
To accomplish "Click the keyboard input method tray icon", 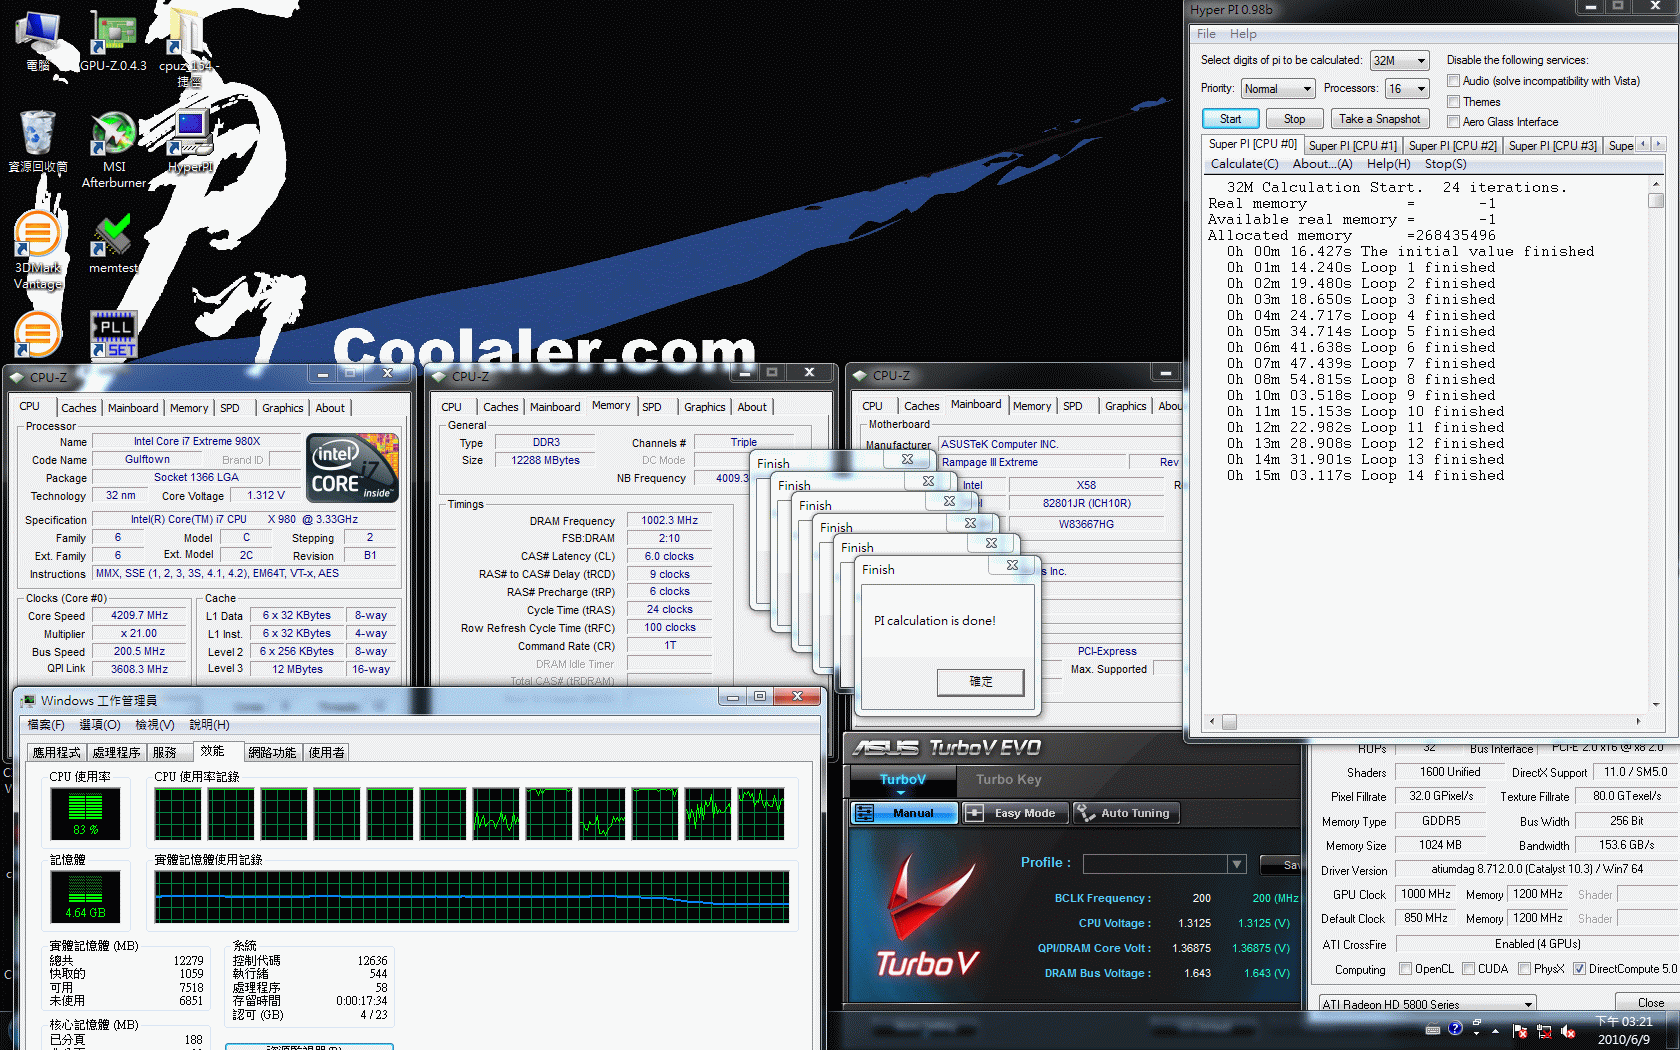I will point(1433,1029).
